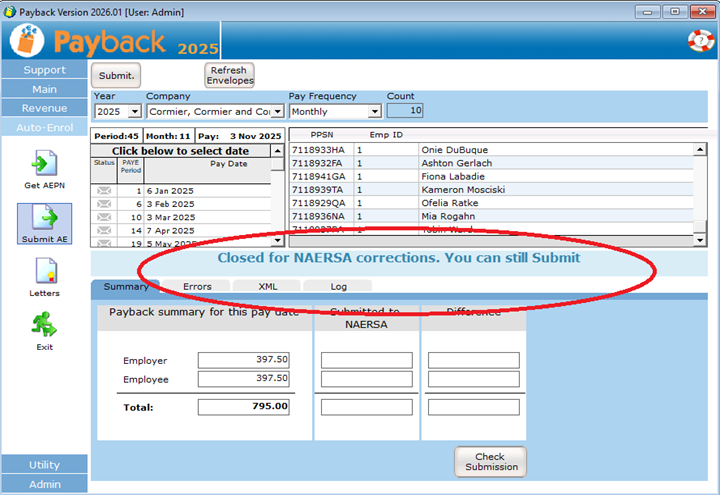Viewport: 720px width, 495px height.
Task: Click the Exit running man icon
Action: (44, 324)
